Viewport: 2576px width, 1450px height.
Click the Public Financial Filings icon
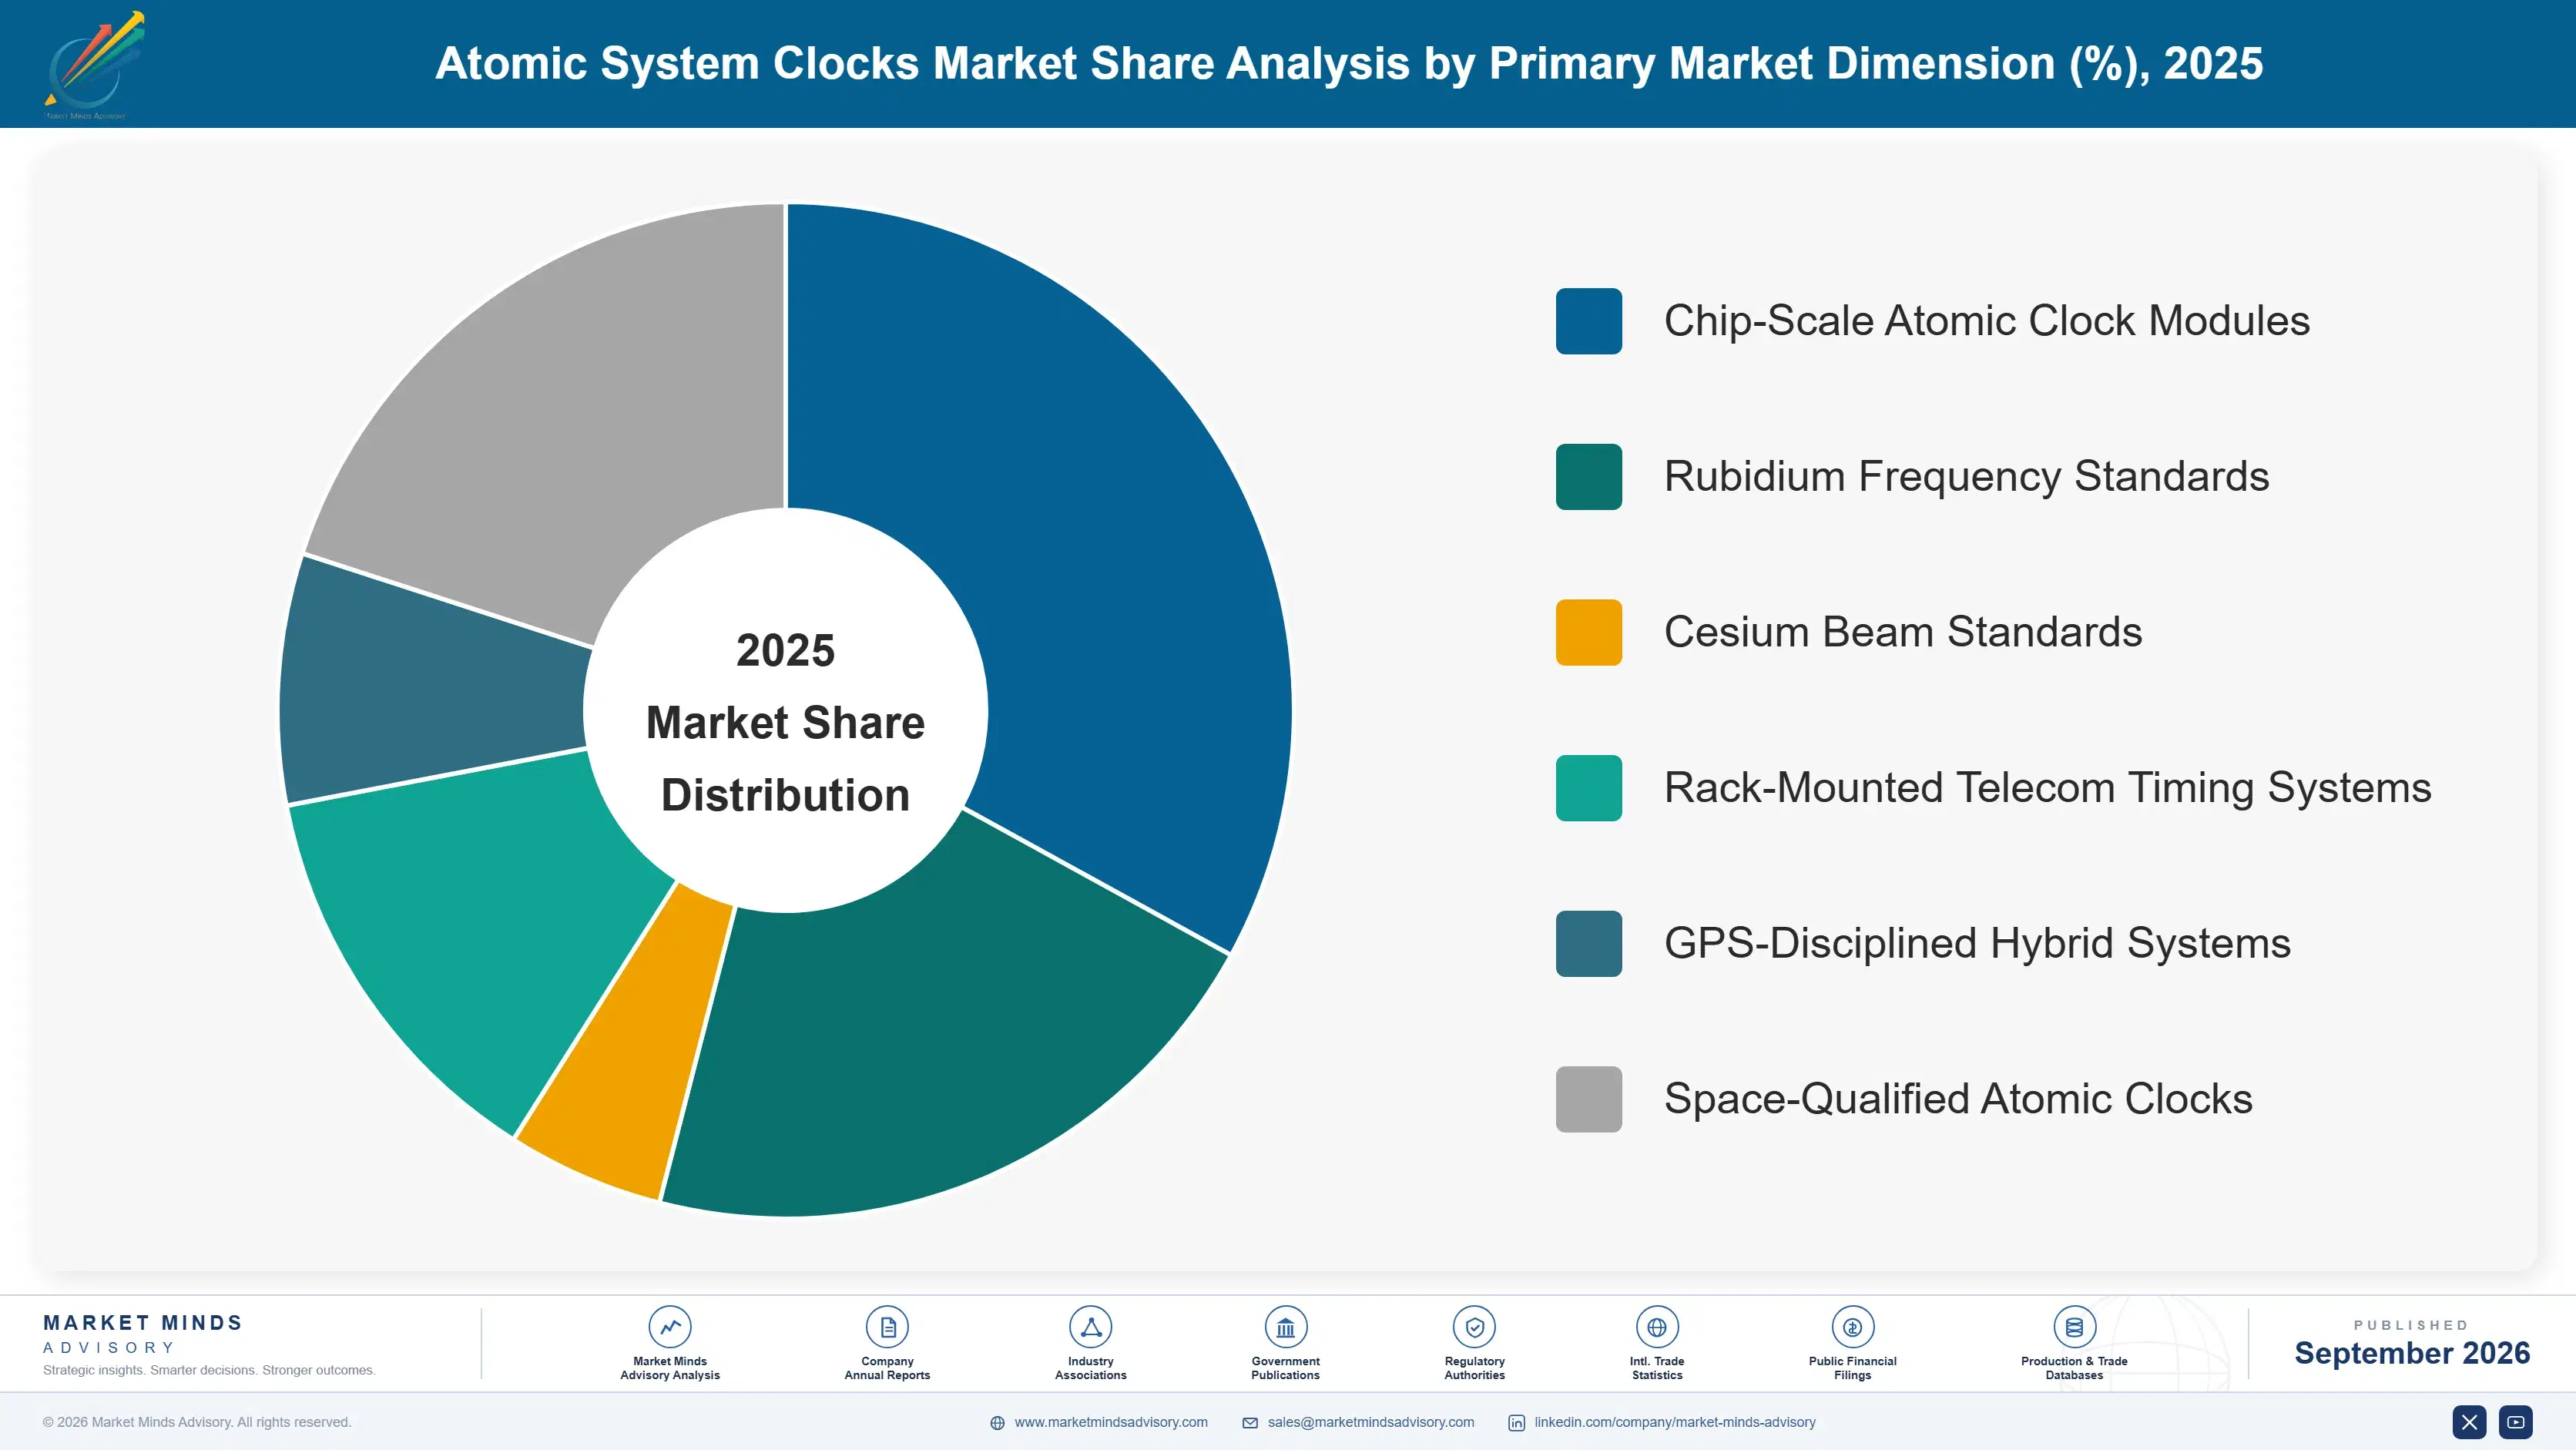[x=1852, y=1327]
